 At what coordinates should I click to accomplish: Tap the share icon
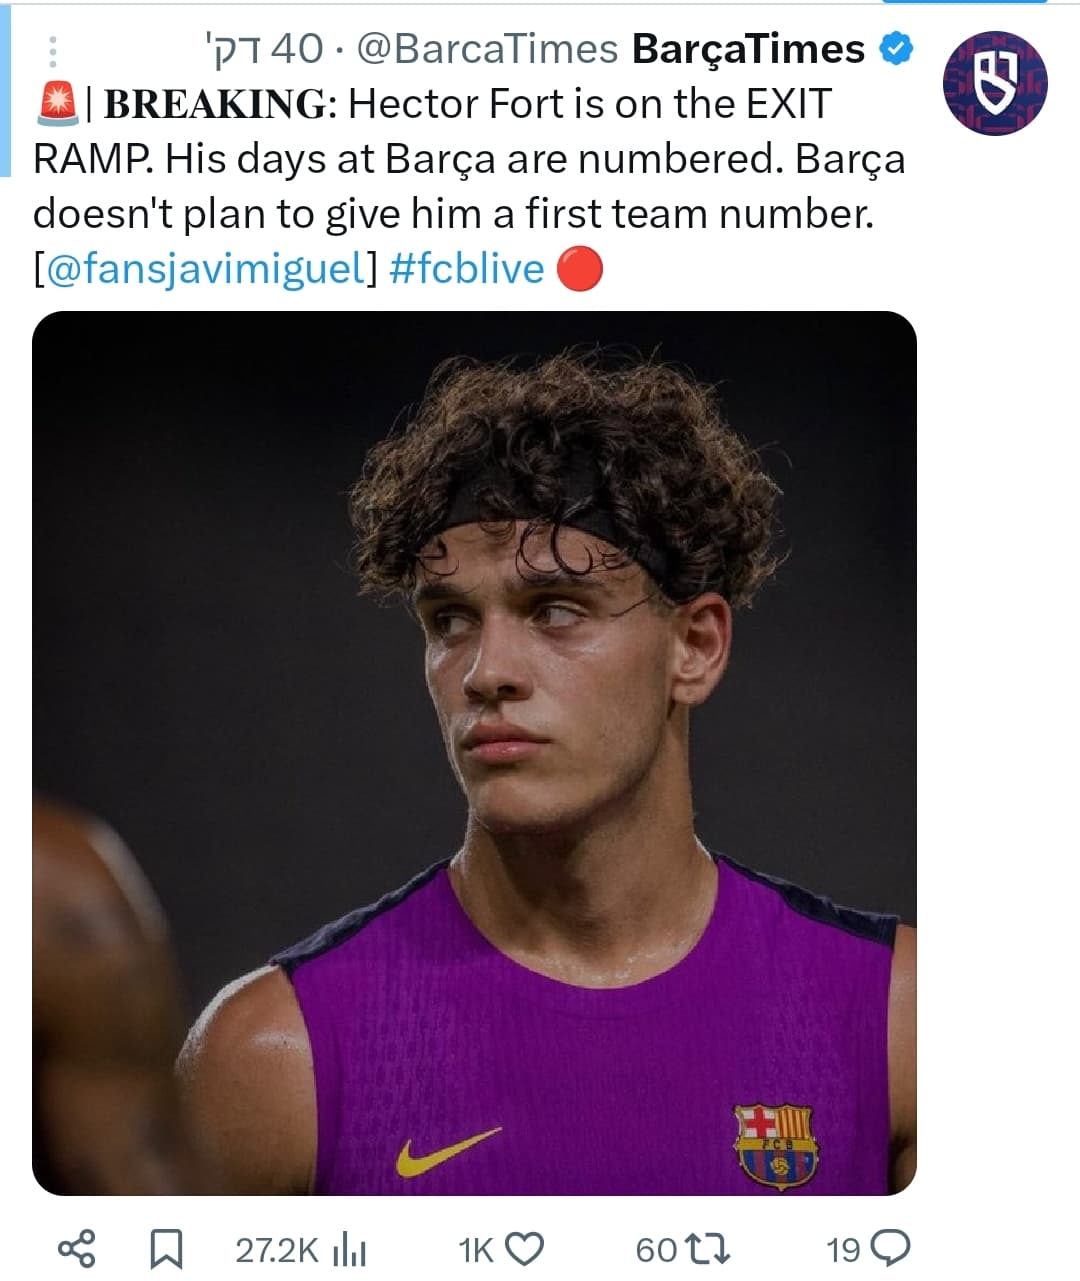[x=77, y=1248]
